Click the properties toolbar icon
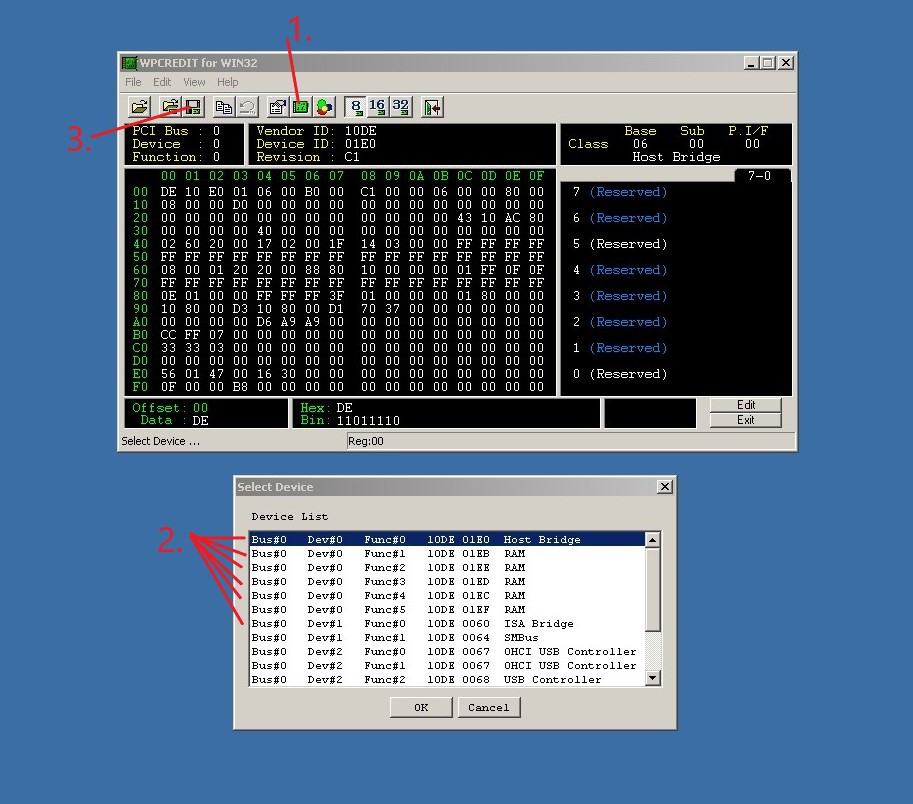 tap(278, 107)
